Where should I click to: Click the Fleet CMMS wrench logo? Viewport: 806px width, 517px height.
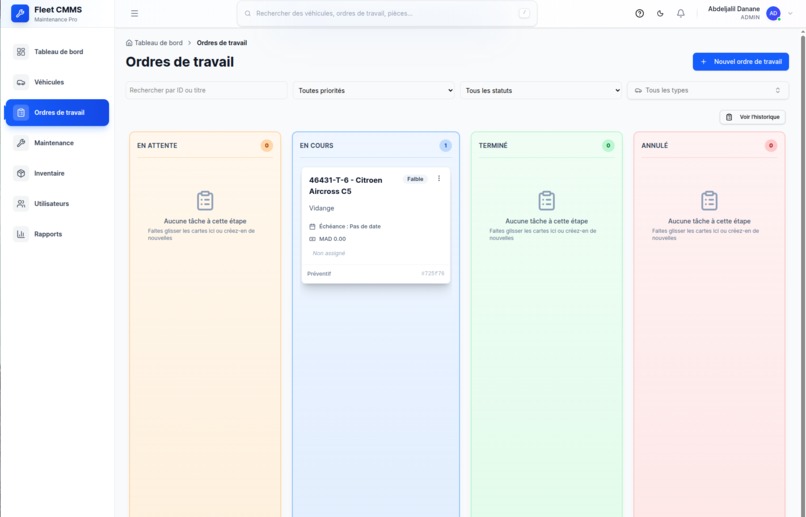pos(20,13)
